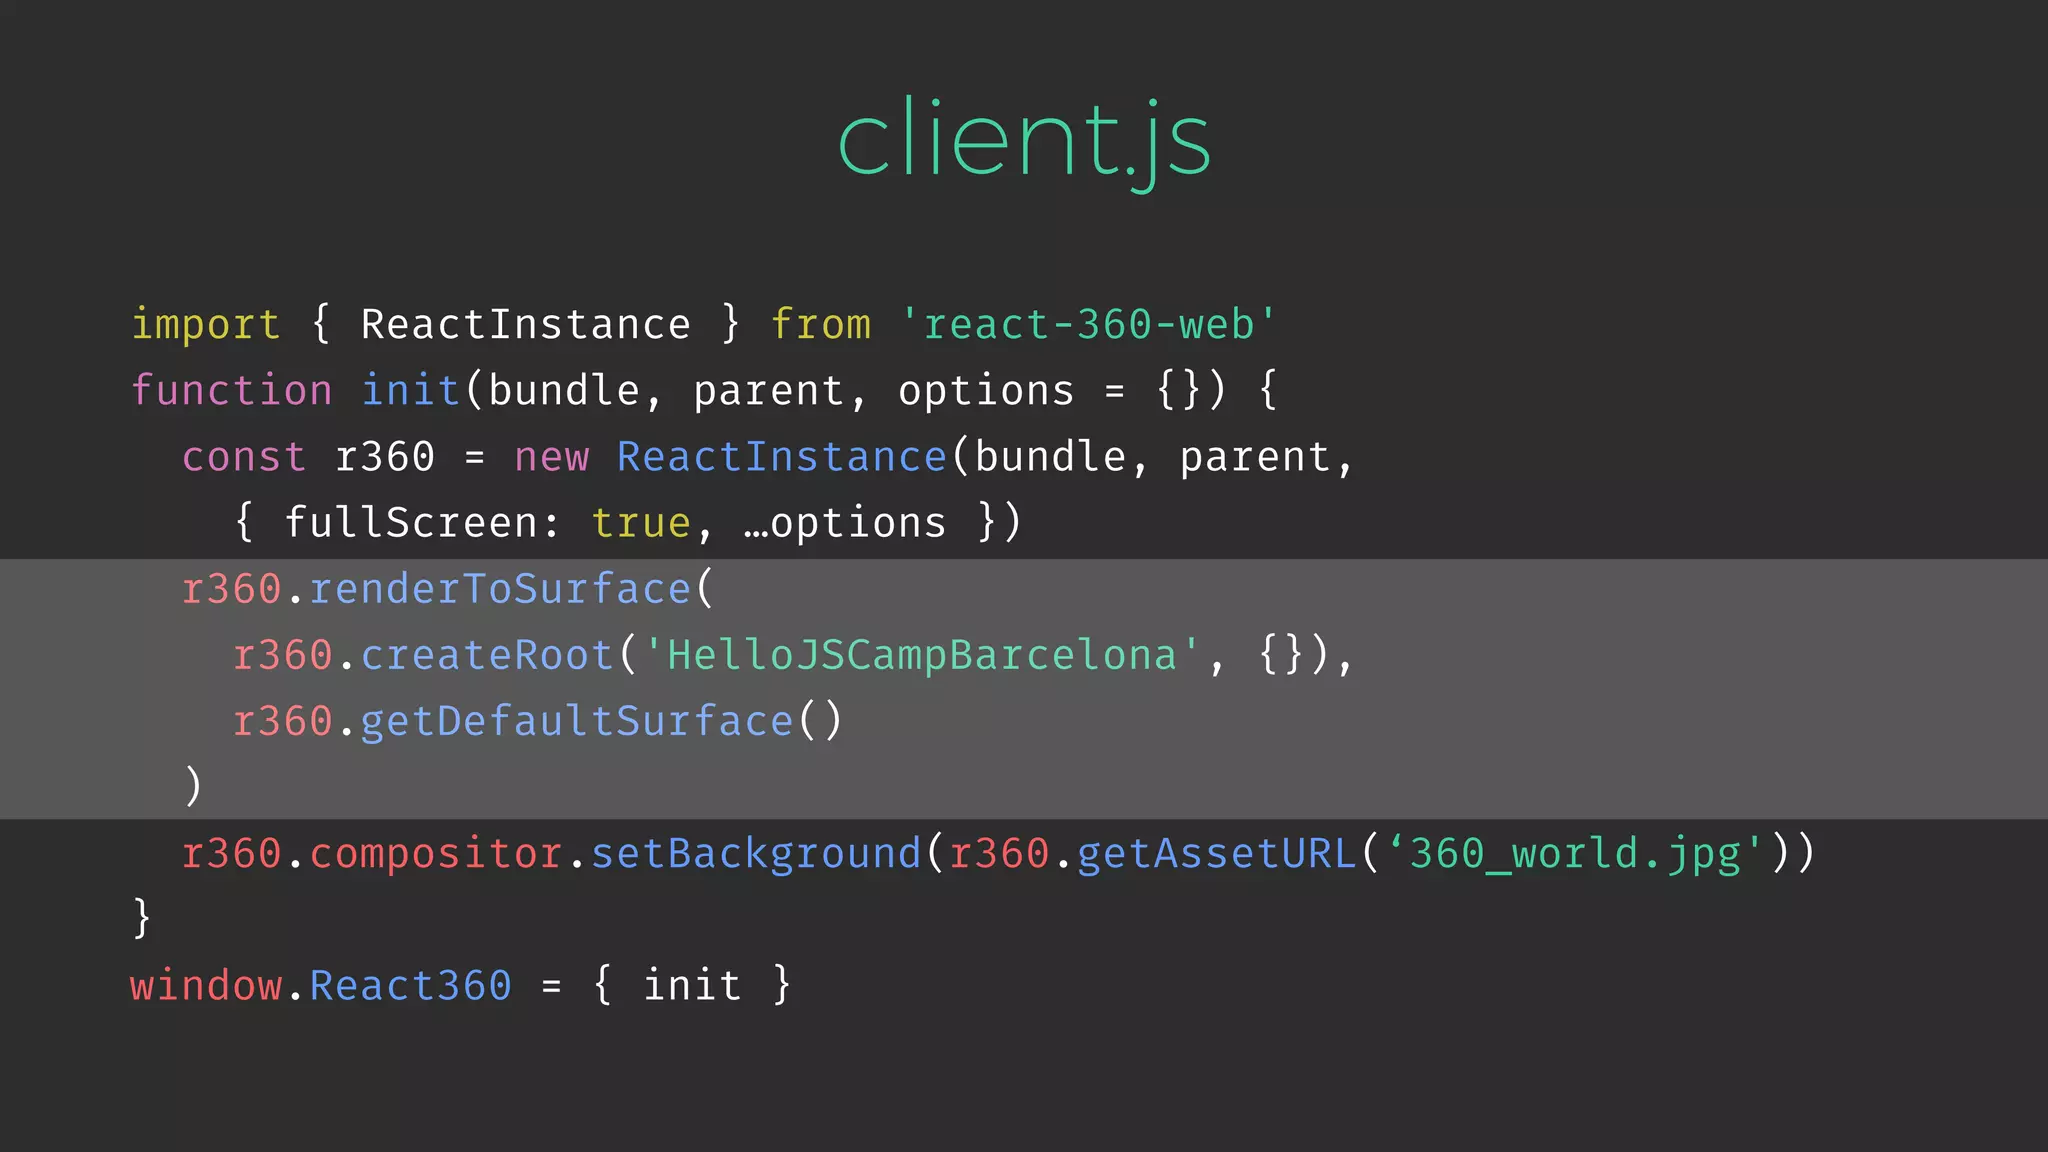This screenshot has width=2048, height=1152.
Task: Click the 'const' keyword
Action: 244,457
